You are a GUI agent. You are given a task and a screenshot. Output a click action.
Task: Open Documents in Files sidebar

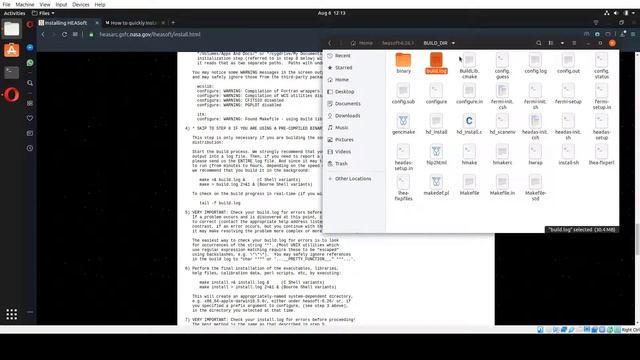pyautogui.click(x=354, y=104)
